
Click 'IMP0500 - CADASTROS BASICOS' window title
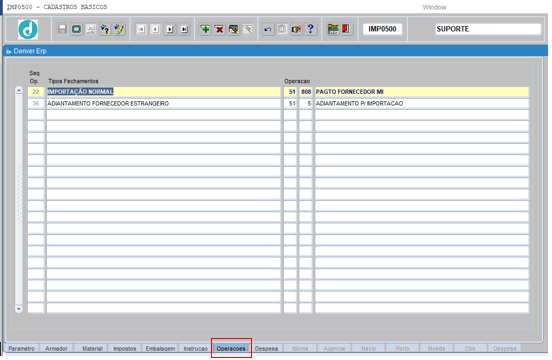pos(57,7)
